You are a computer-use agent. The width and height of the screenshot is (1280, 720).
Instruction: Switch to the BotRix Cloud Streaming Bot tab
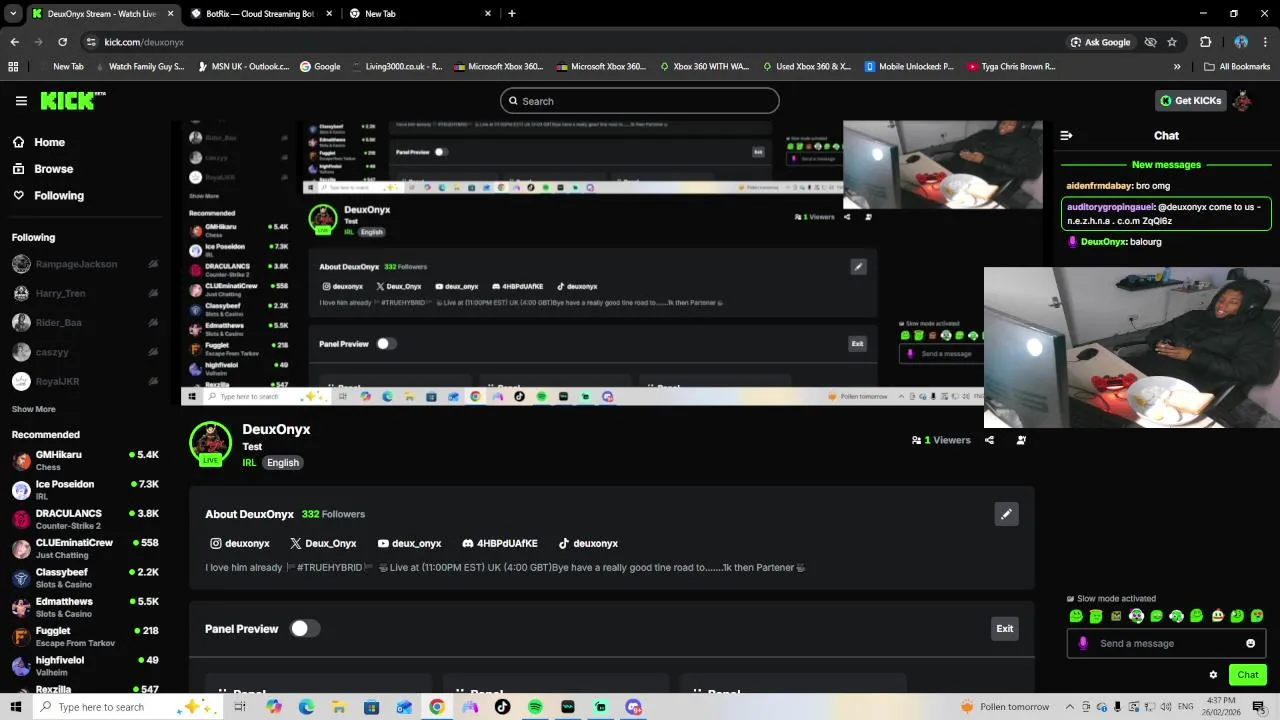pos(260,14)
